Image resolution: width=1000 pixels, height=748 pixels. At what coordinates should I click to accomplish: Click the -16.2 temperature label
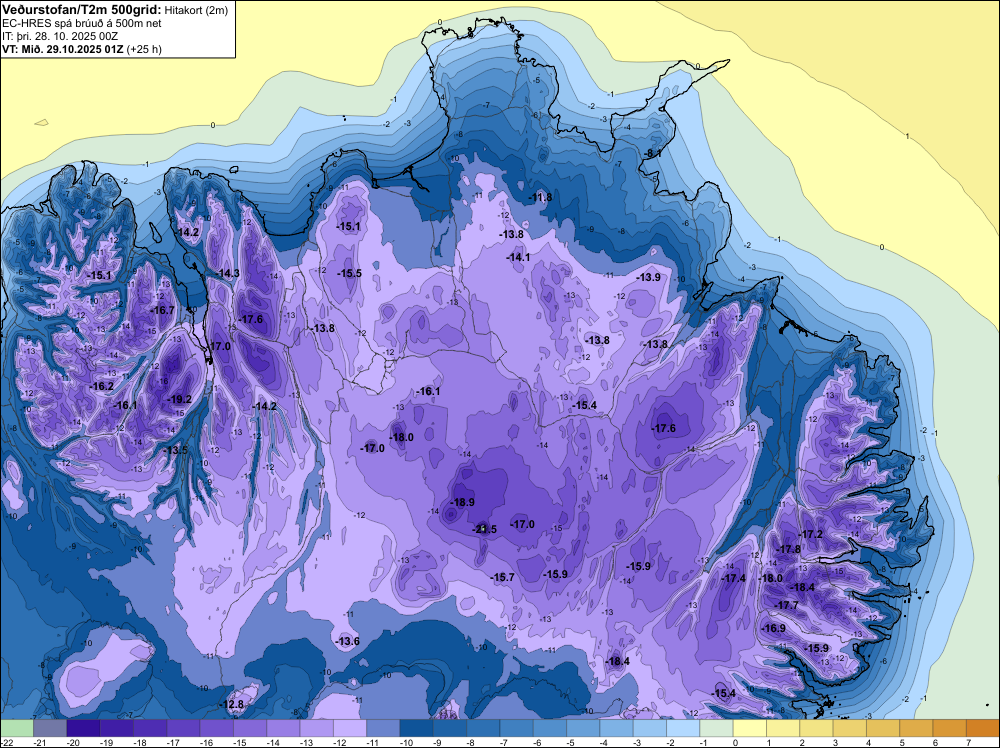point(101,386)
